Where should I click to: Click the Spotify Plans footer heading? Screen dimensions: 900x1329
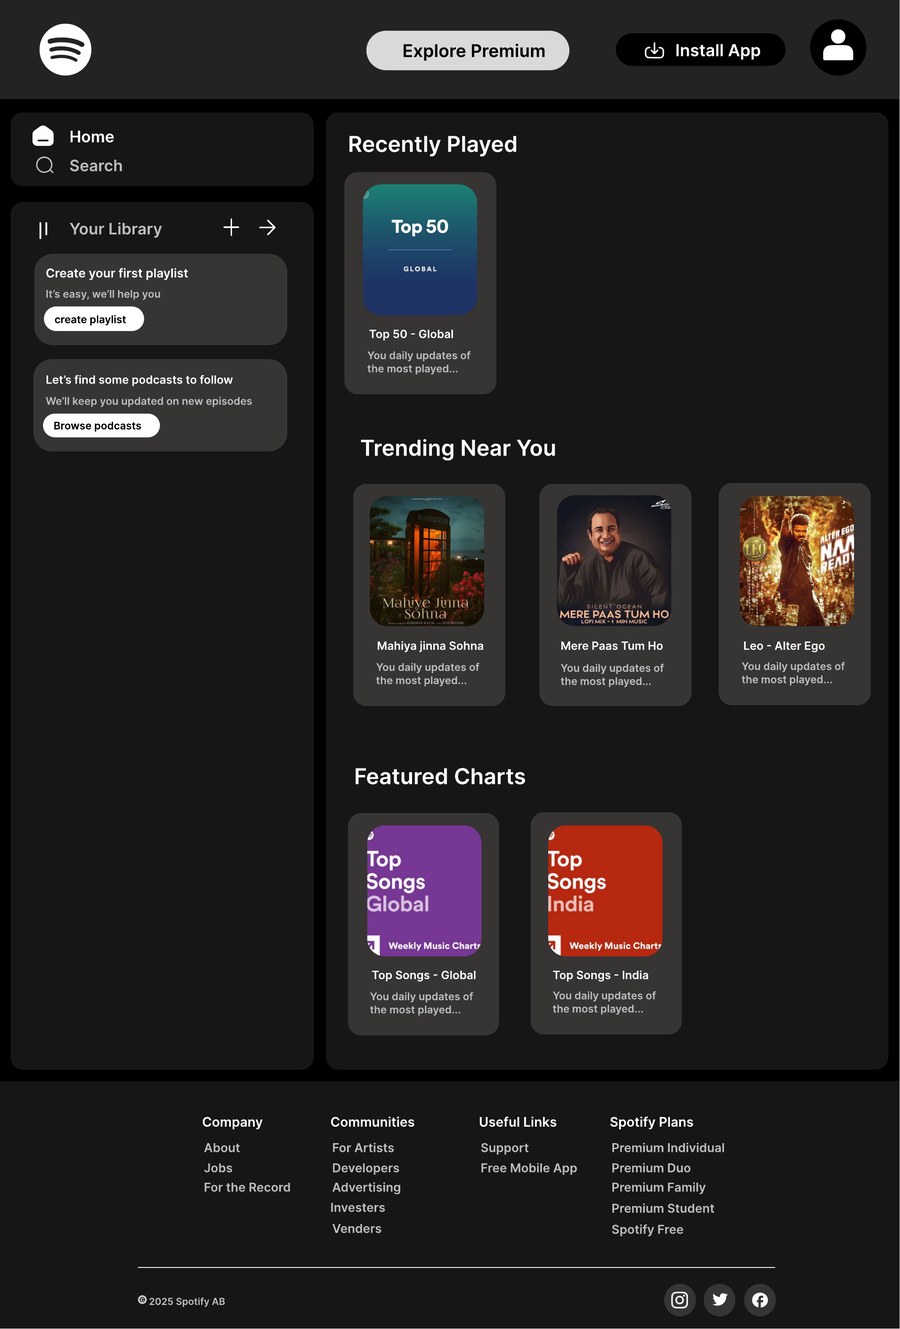(x=652, y=1122)
